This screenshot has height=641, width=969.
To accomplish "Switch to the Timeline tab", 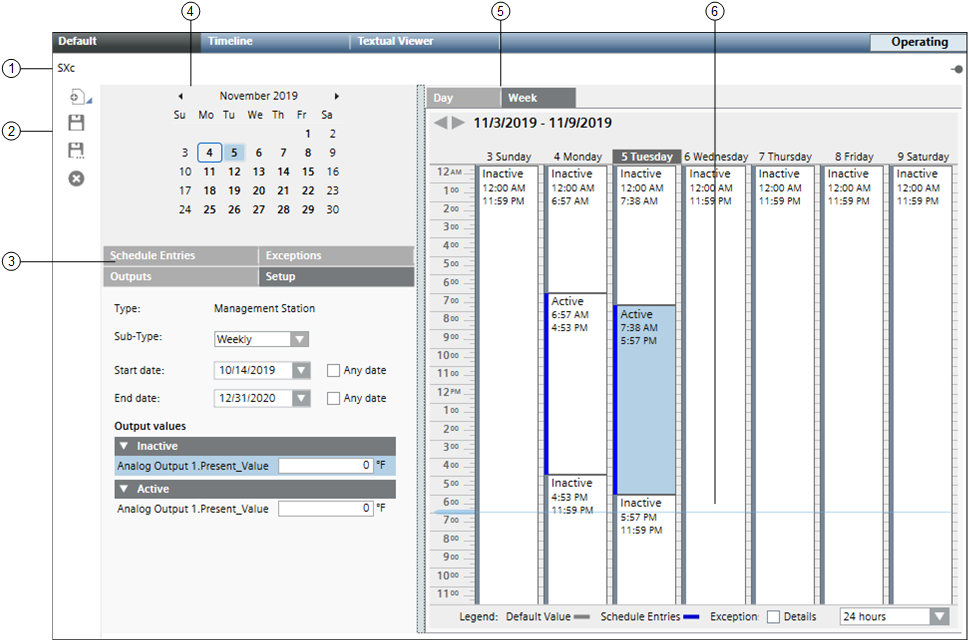I will pyautogui.click(x=230, y=42).
